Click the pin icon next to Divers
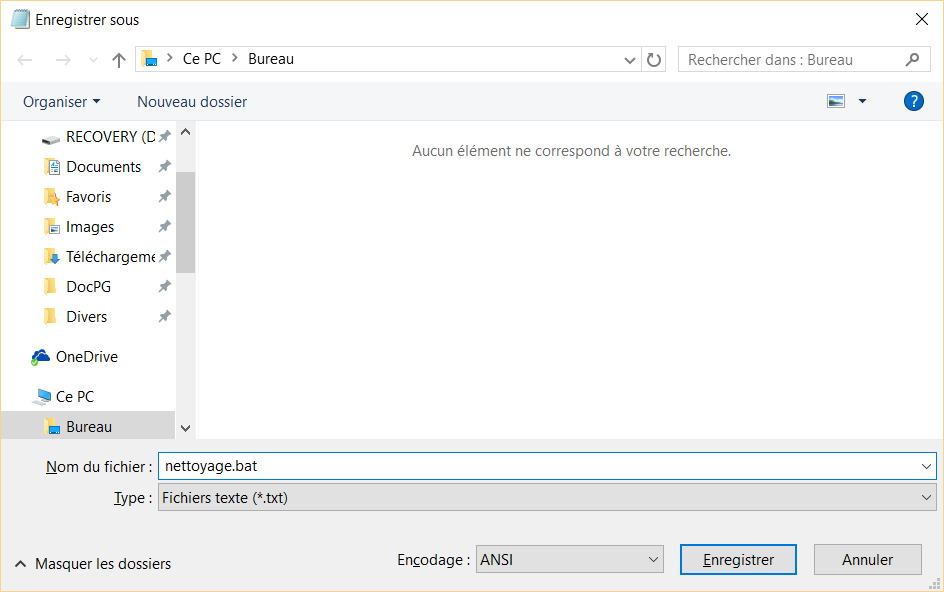The image size is (944, 592). (x=164, y=316)
